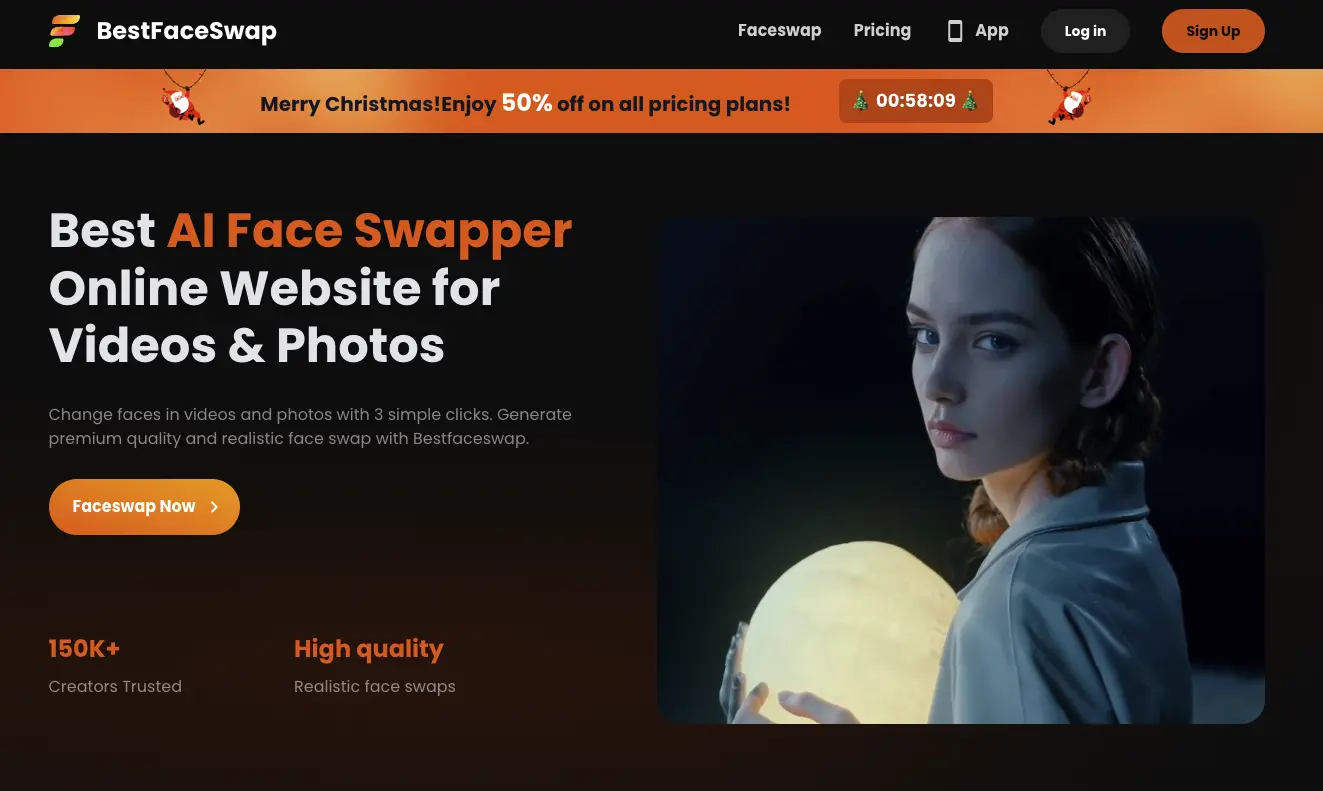Screen dimensions: 1323x791
Task: Click the hero image of woman holding moon
Action: point(960,470)
